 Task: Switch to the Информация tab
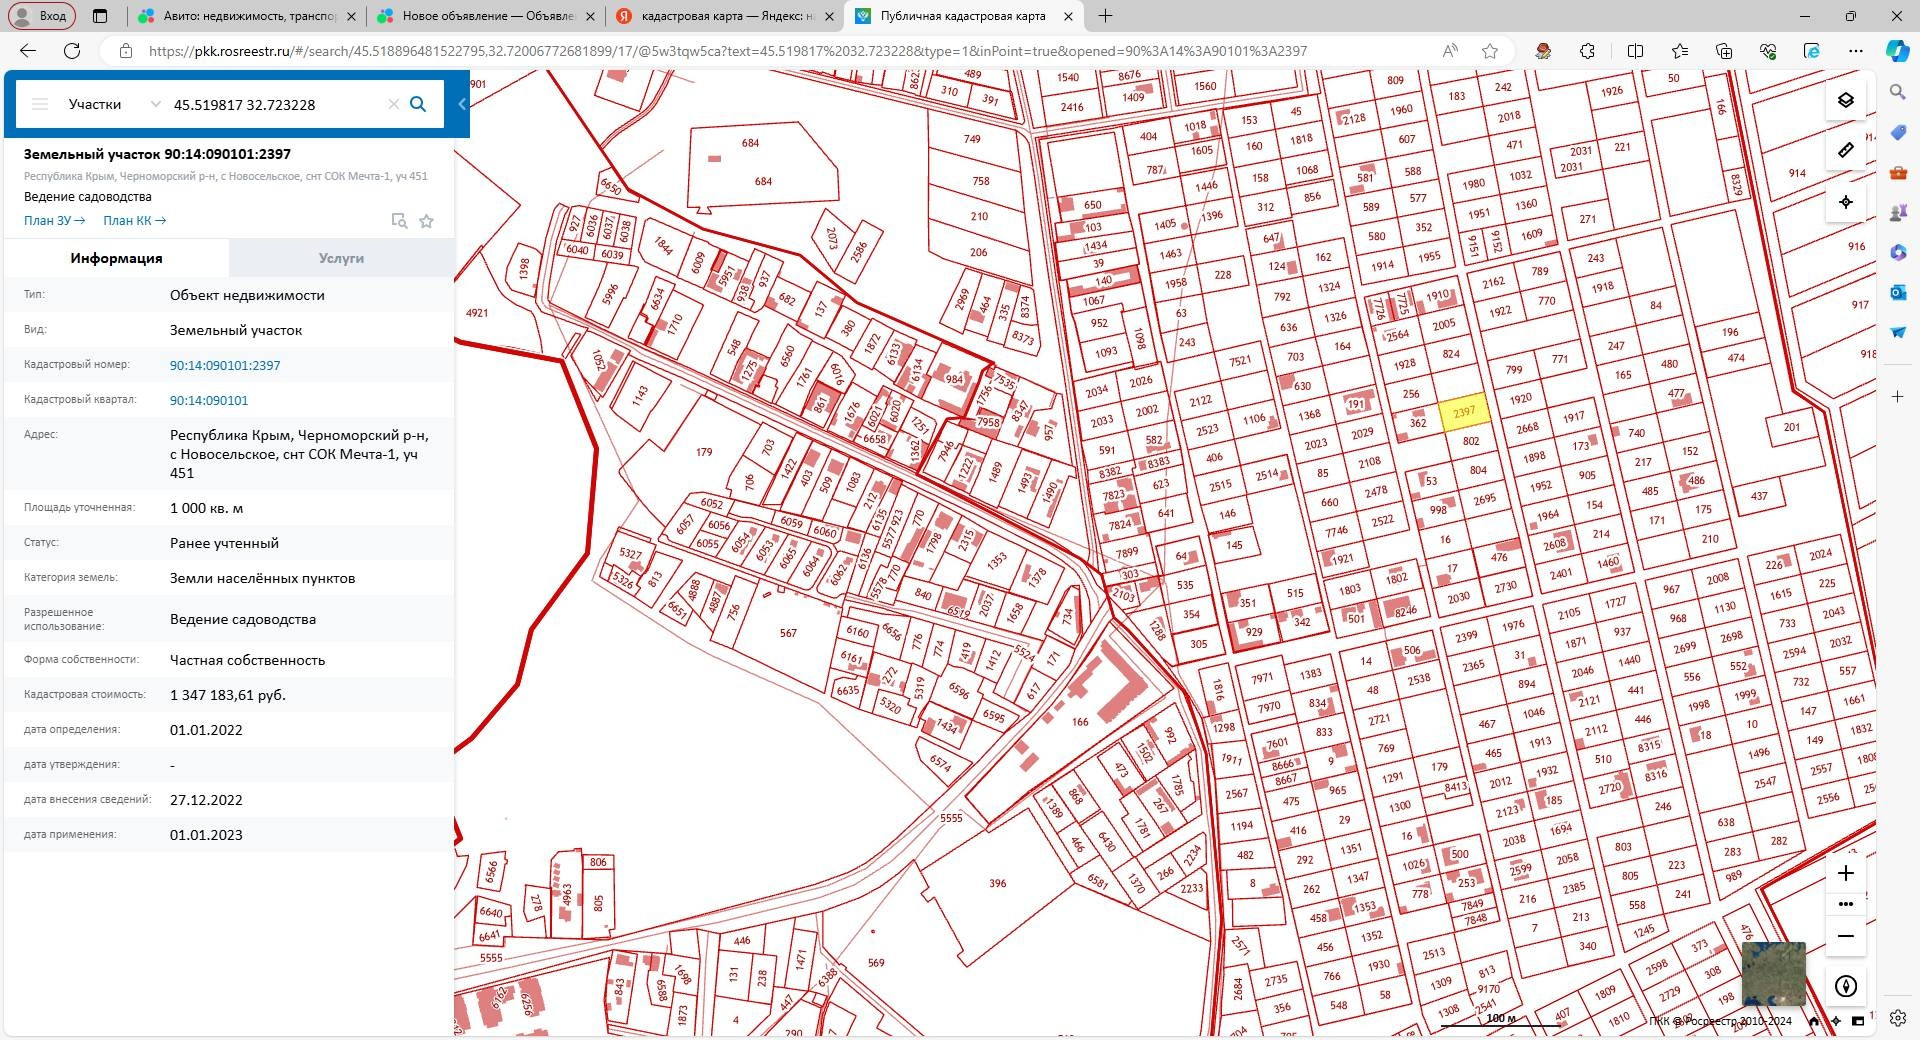116,258
